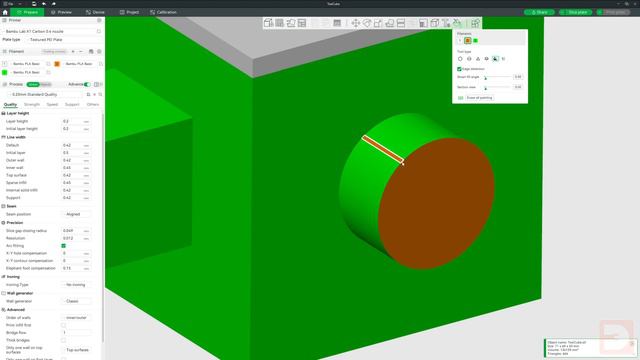
Task: Adjust the Section view slider
Action: (497, 87)
